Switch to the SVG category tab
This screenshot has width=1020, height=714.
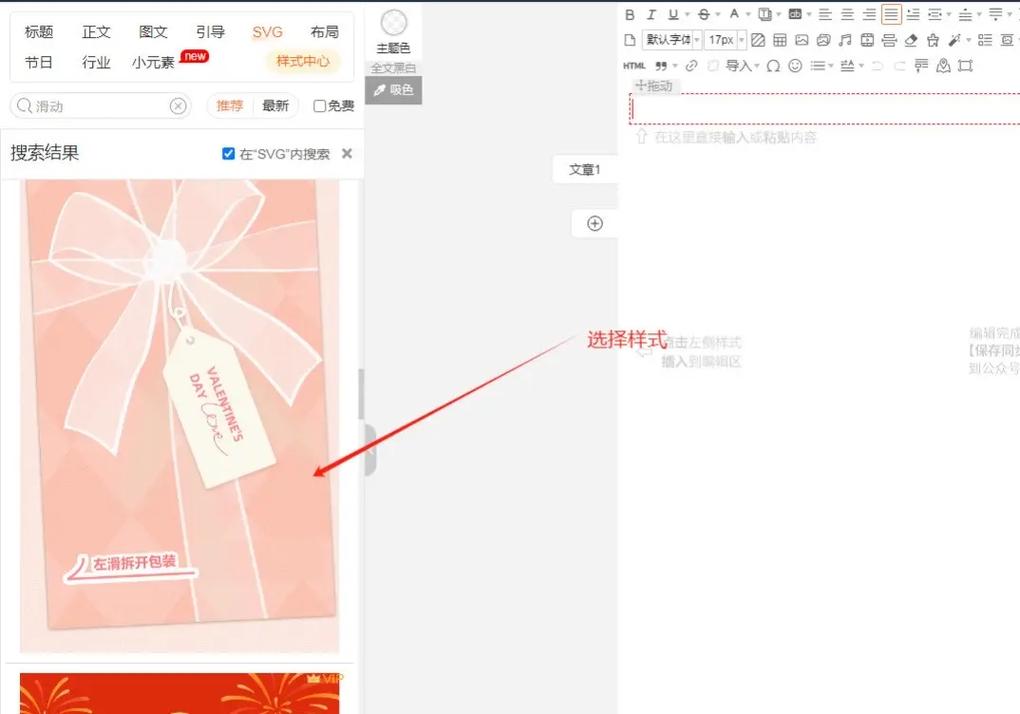pos(267,31)
